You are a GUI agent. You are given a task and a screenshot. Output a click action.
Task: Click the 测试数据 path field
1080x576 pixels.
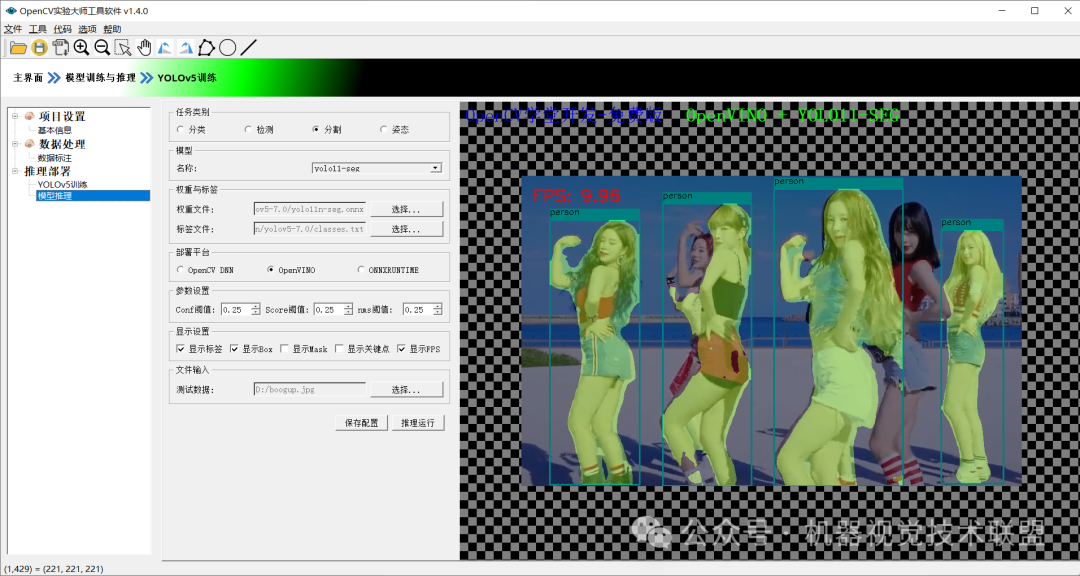[x=310, y=389]
